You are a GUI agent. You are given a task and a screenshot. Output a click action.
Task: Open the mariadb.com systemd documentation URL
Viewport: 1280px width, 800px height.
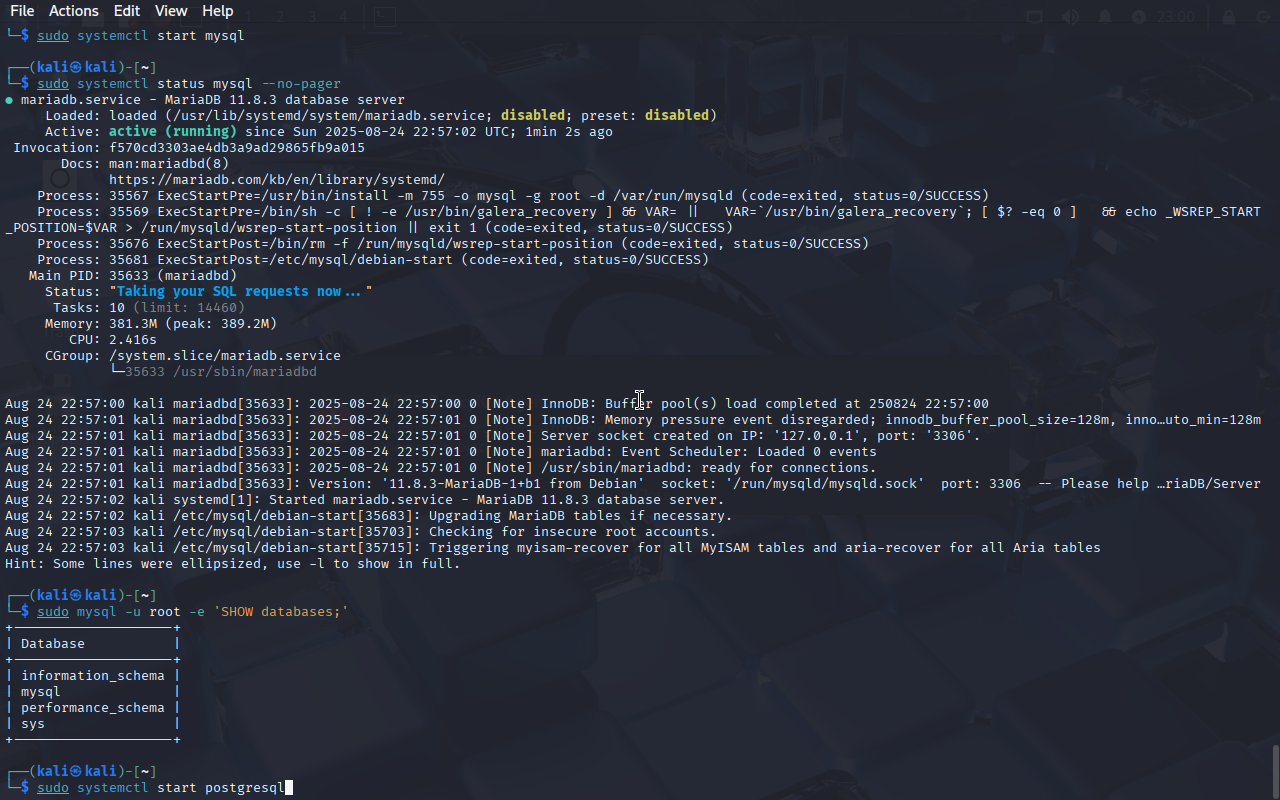(277, 180)
